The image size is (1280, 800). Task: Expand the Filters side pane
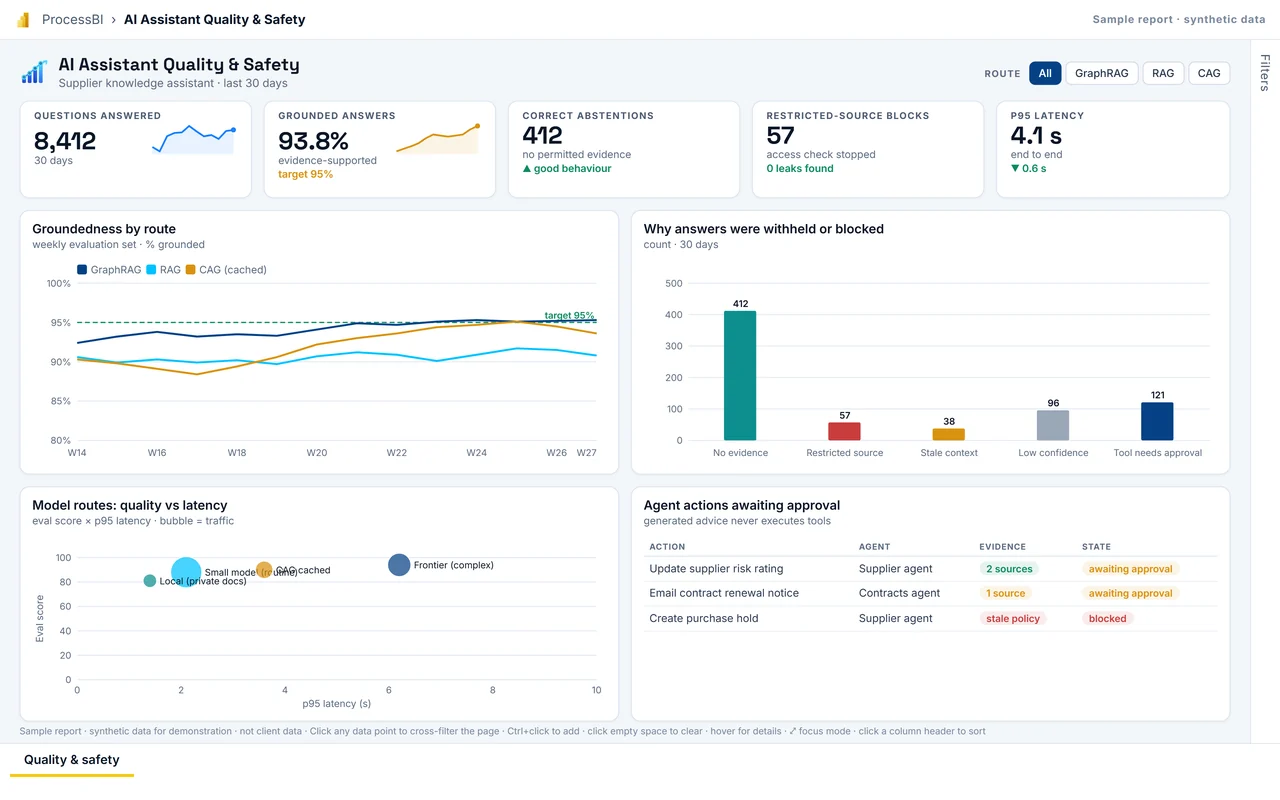point(1265,74)
